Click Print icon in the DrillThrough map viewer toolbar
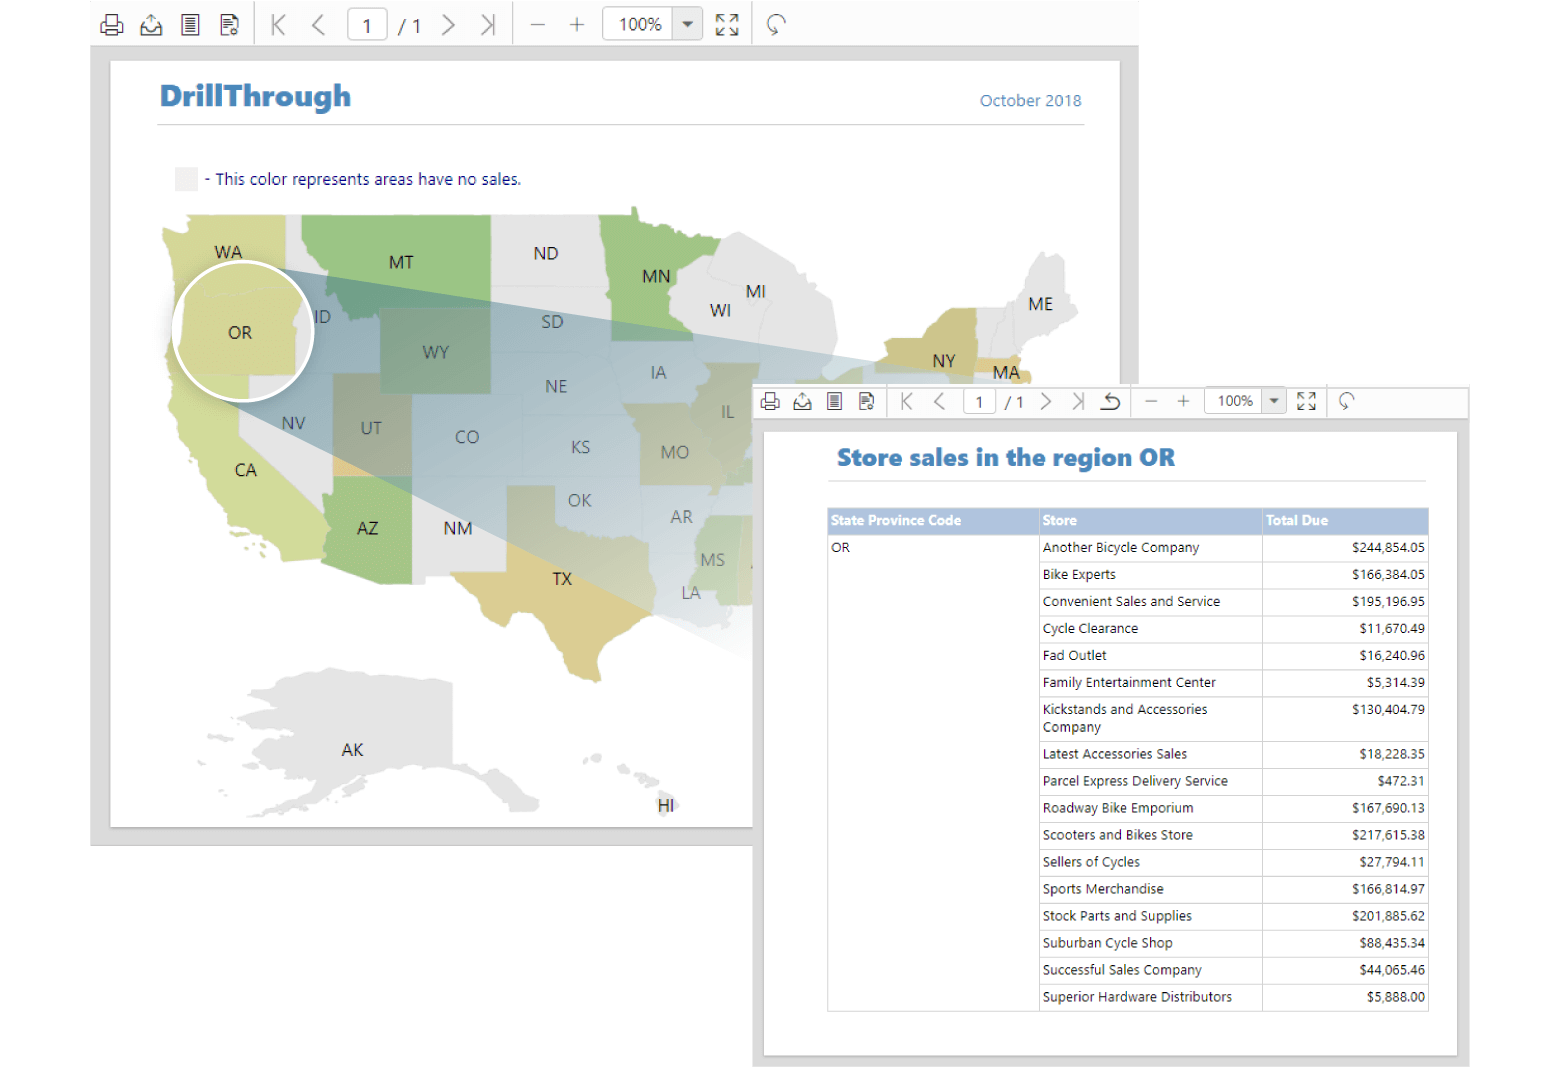The width and height of the screenshot is (1560, 1068). 112,25
